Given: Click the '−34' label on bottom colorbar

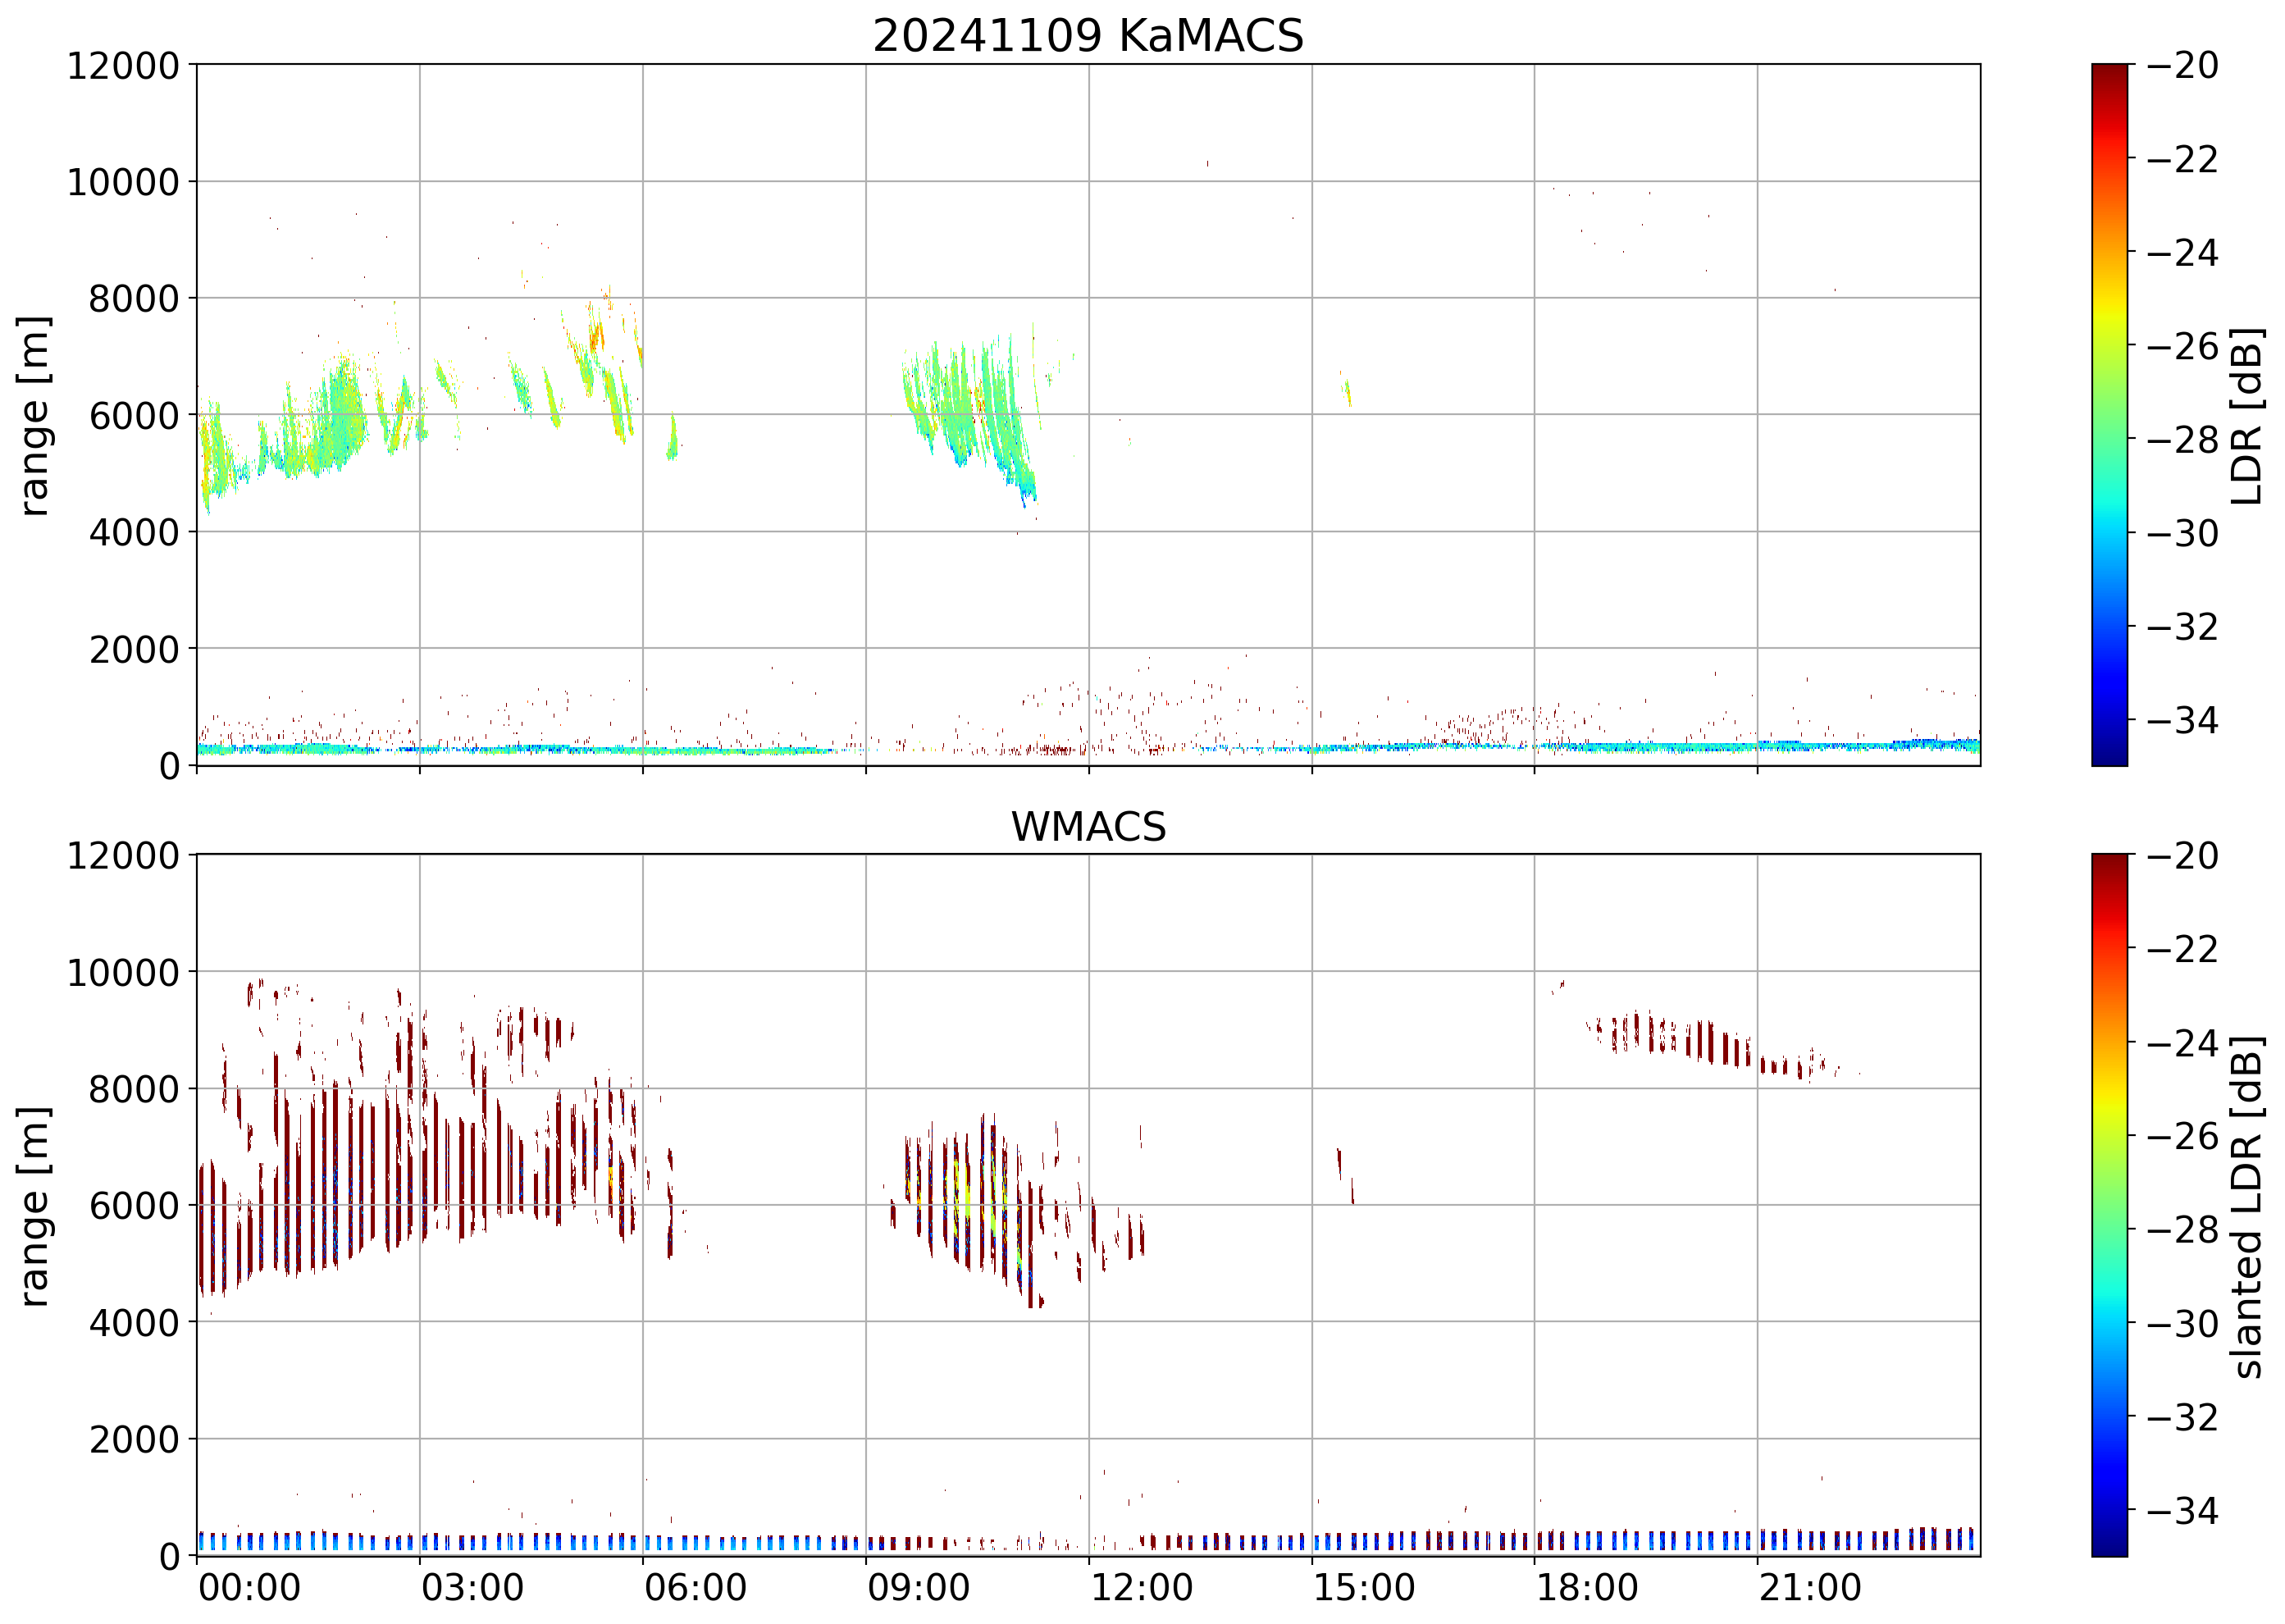Looking at the screenshot, I should click(x=2182, y=1510).
